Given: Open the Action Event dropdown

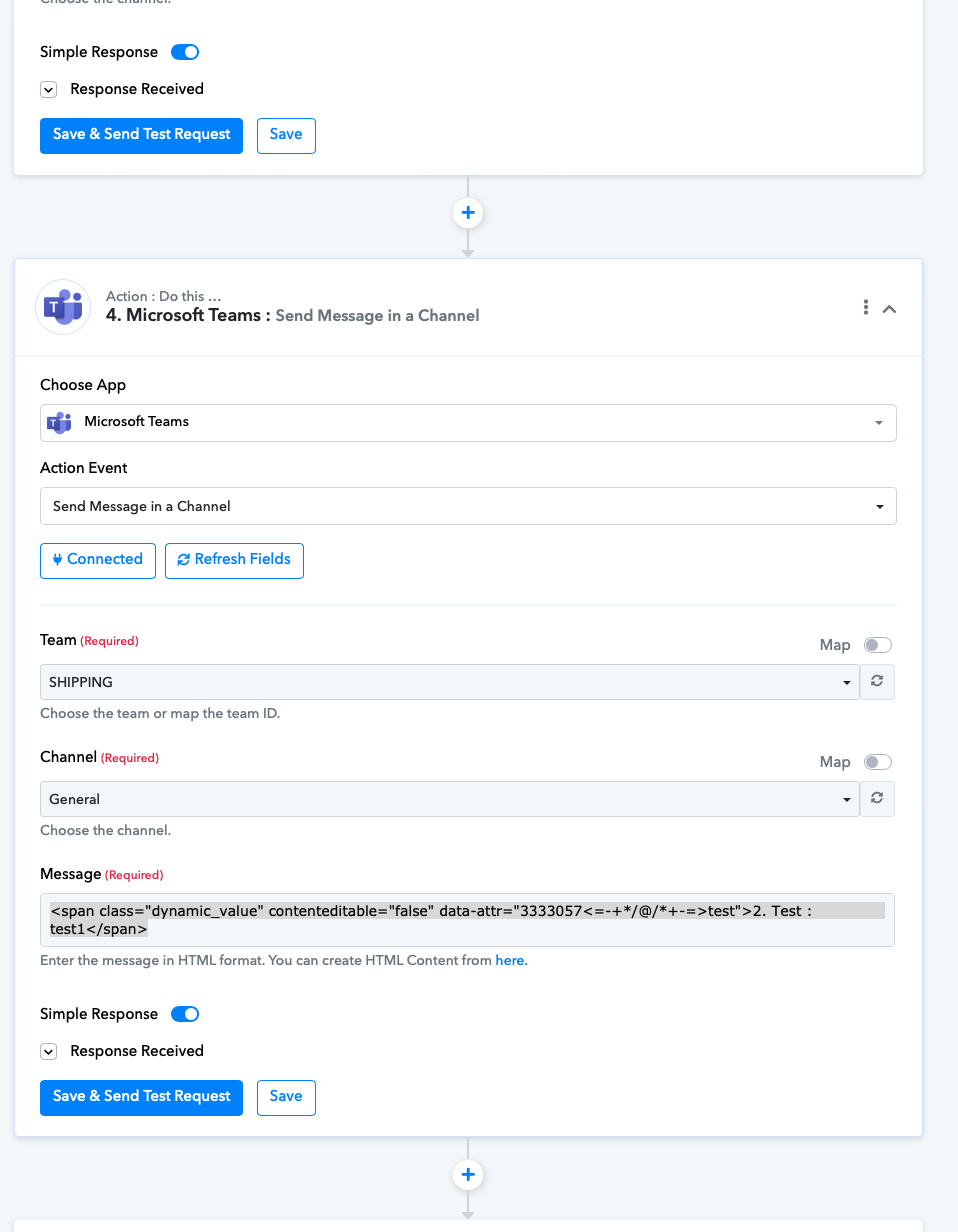Looking at the screenshot, I should pos(468,506).
